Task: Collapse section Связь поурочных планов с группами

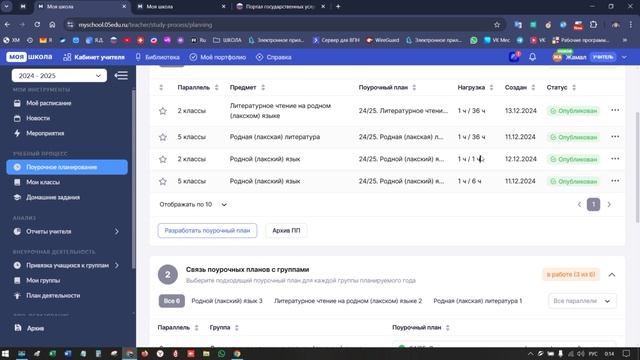Action: coord(612,275)
